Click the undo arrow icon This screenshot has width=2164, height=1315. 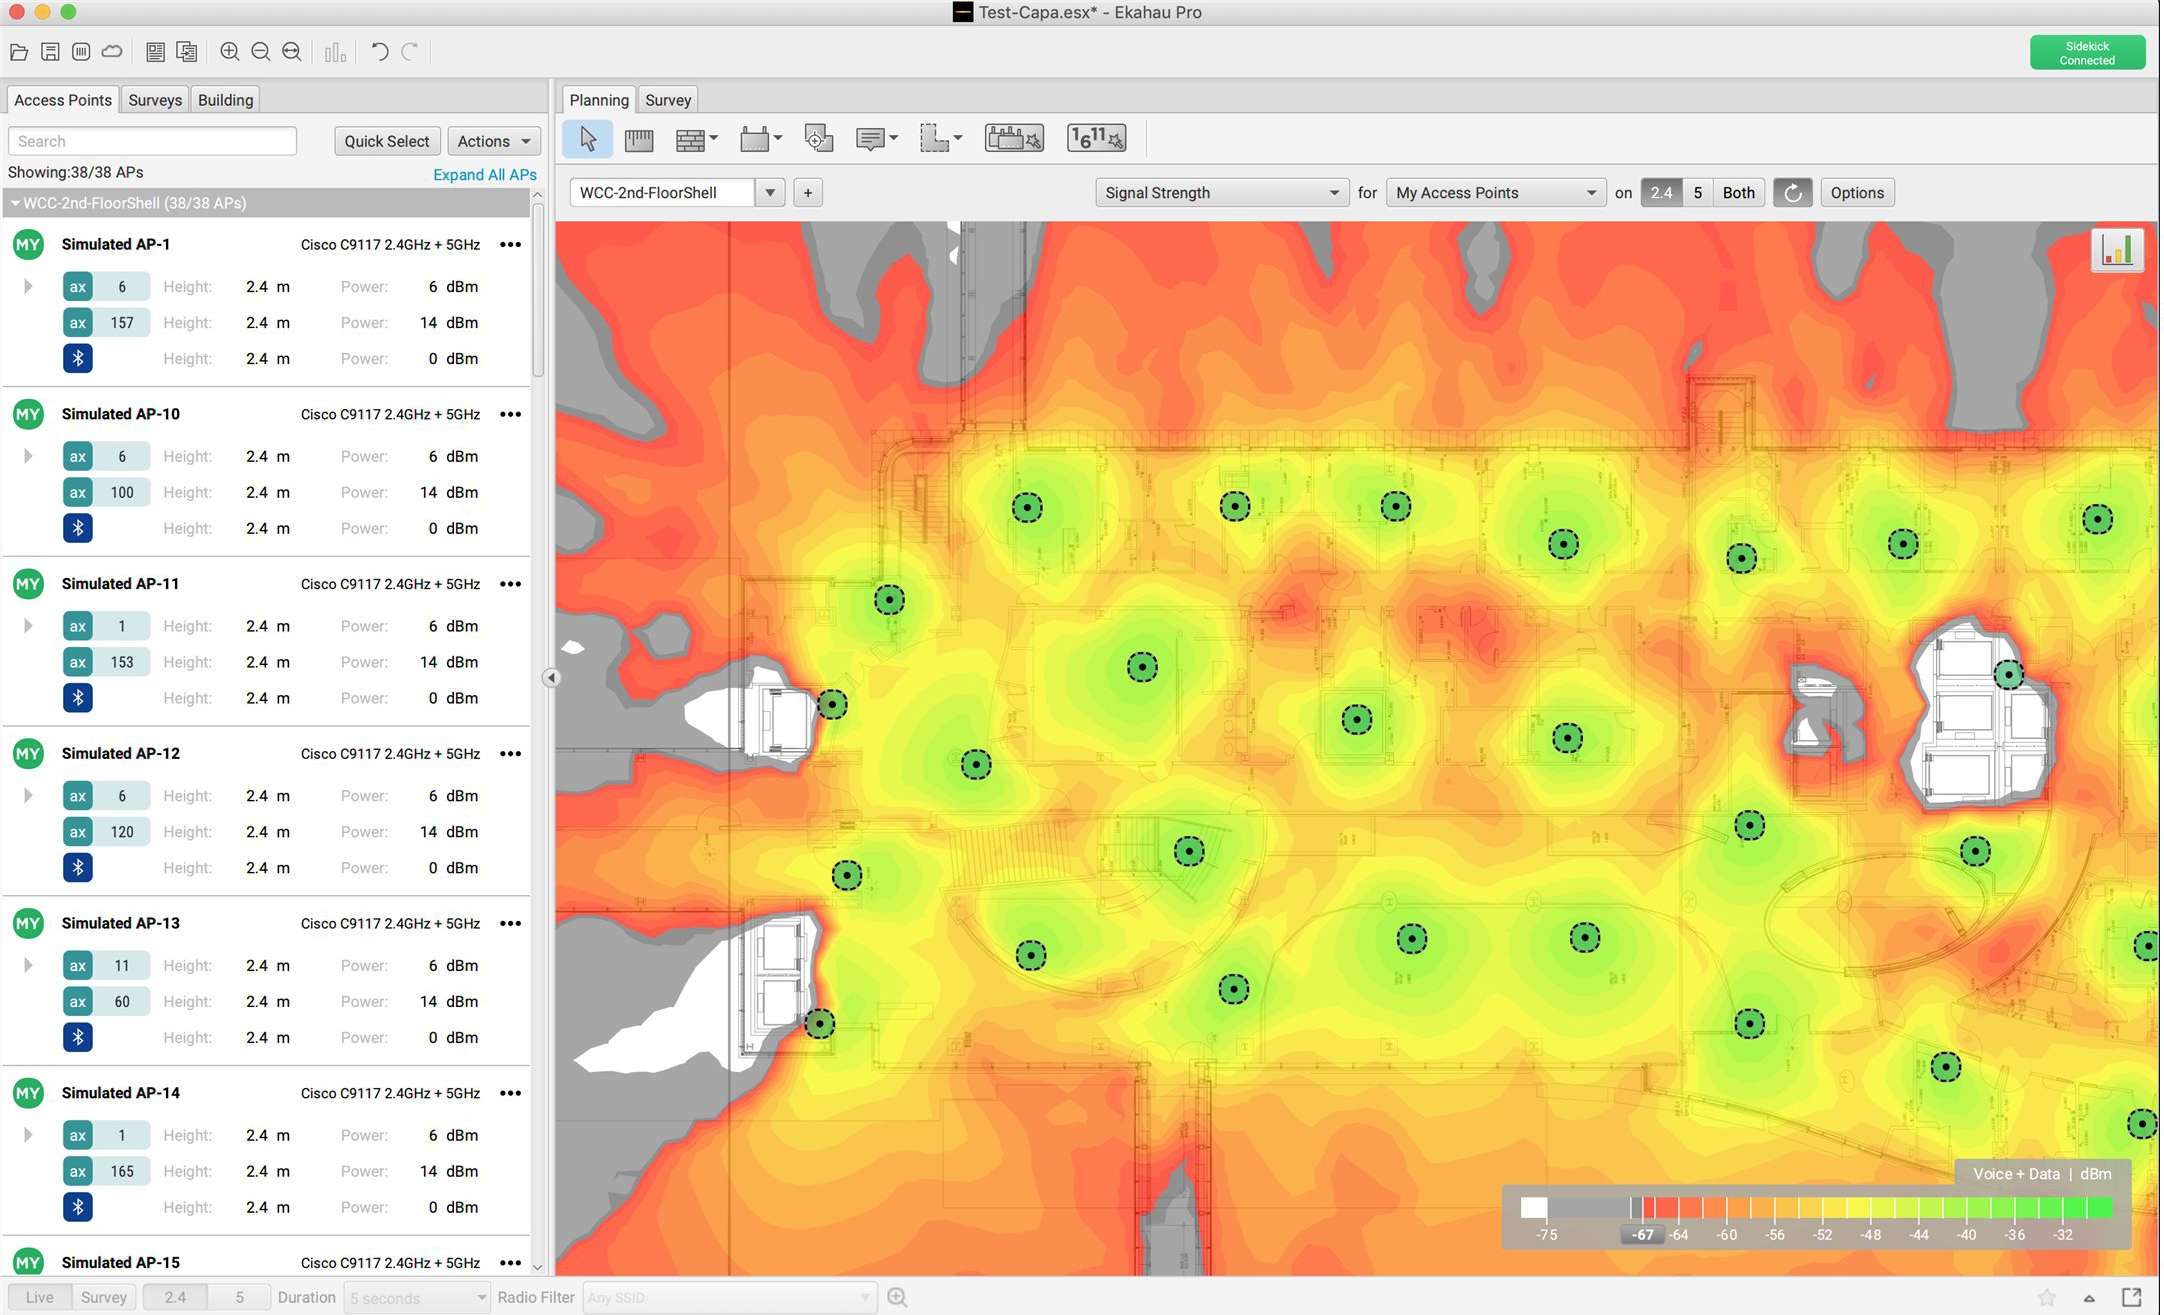click(379, 52)
